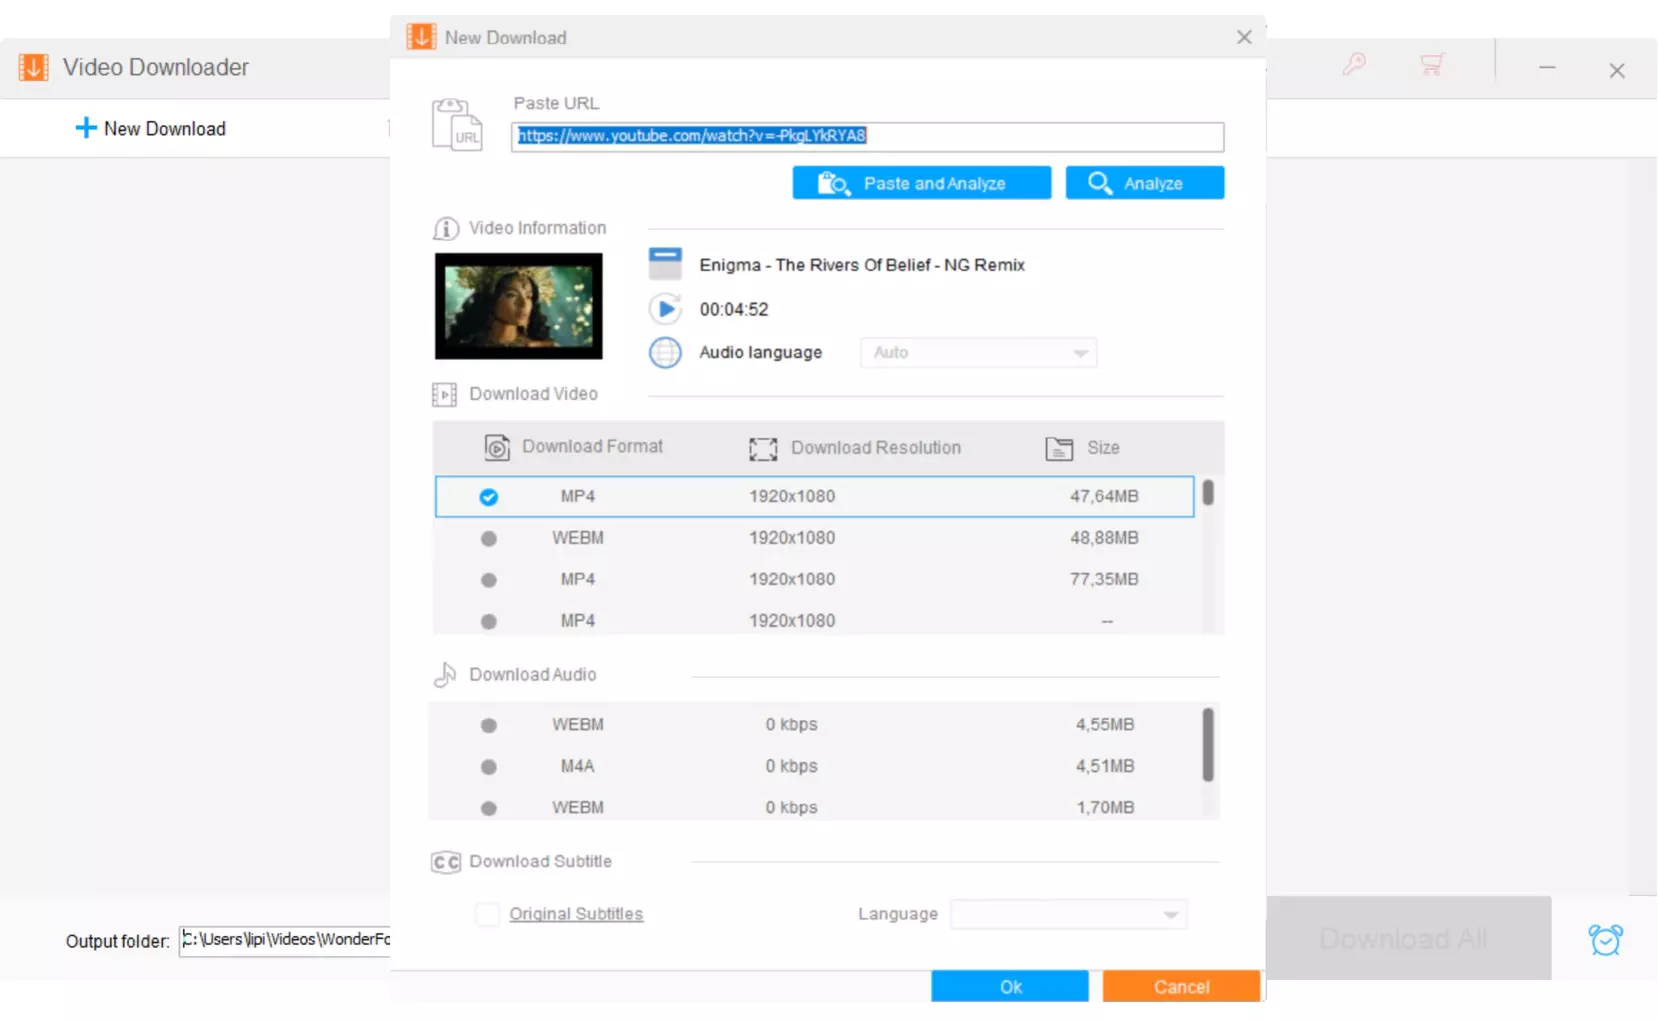Click the video list scrollbar thumb
Image resolution: width=1658 pixels, height=1020 pixels.
[1208, 493]
